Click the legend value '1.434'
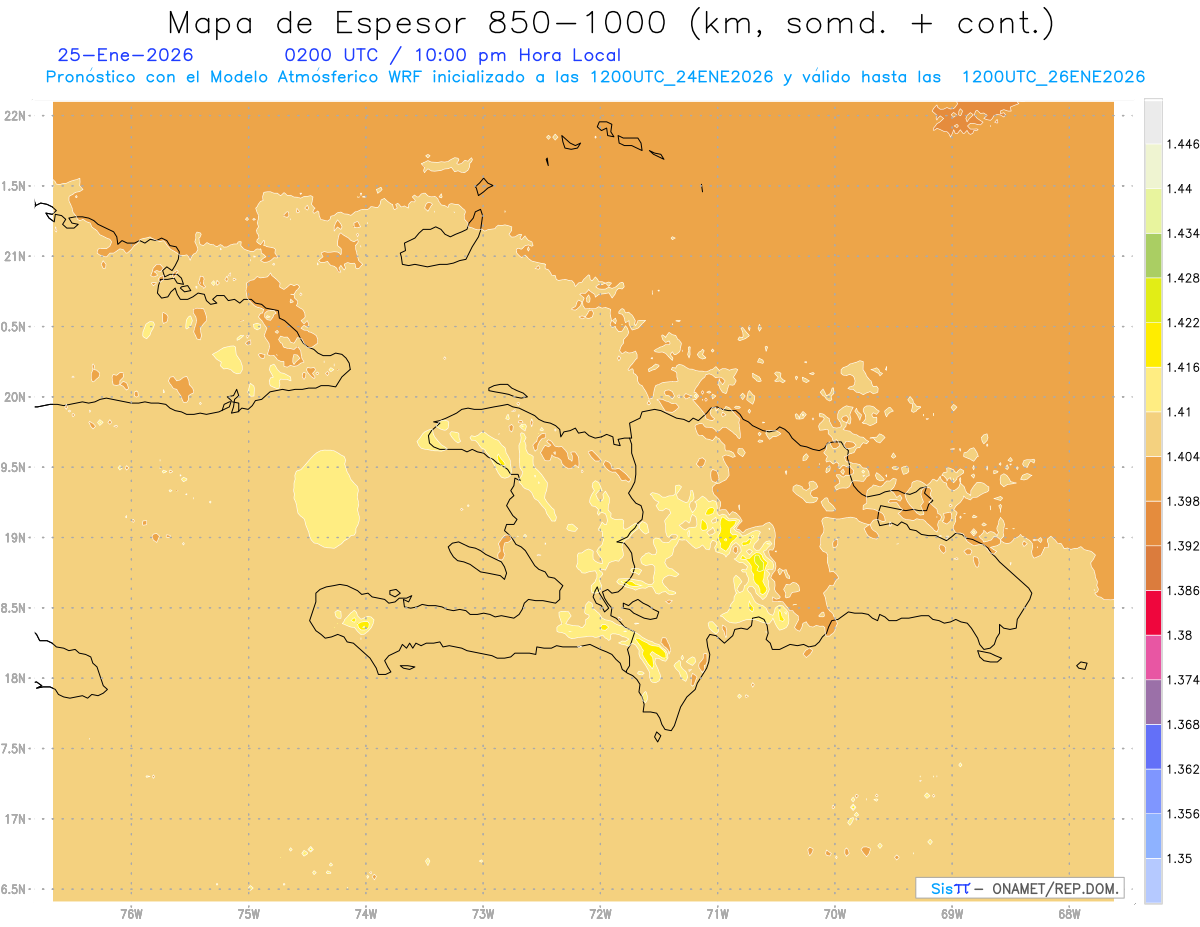This screenshot has height=927, width=1200. coord(1183,233)
